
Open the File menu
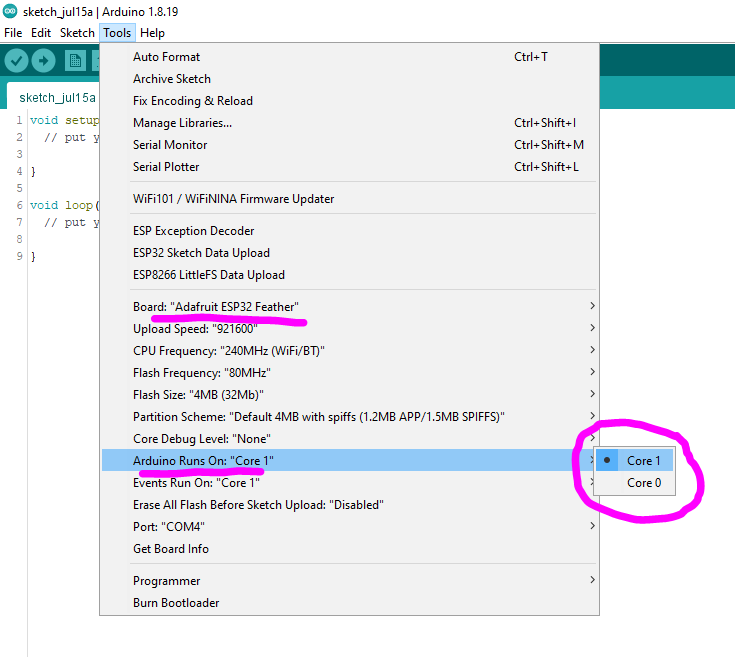coord(13,33)
